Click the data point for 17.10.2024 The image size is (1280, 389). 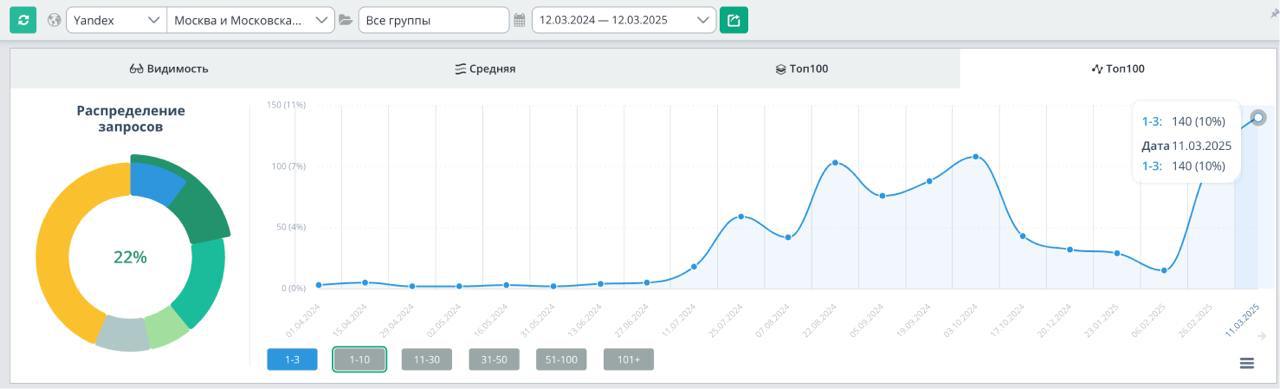click(x=1022, y=236)
